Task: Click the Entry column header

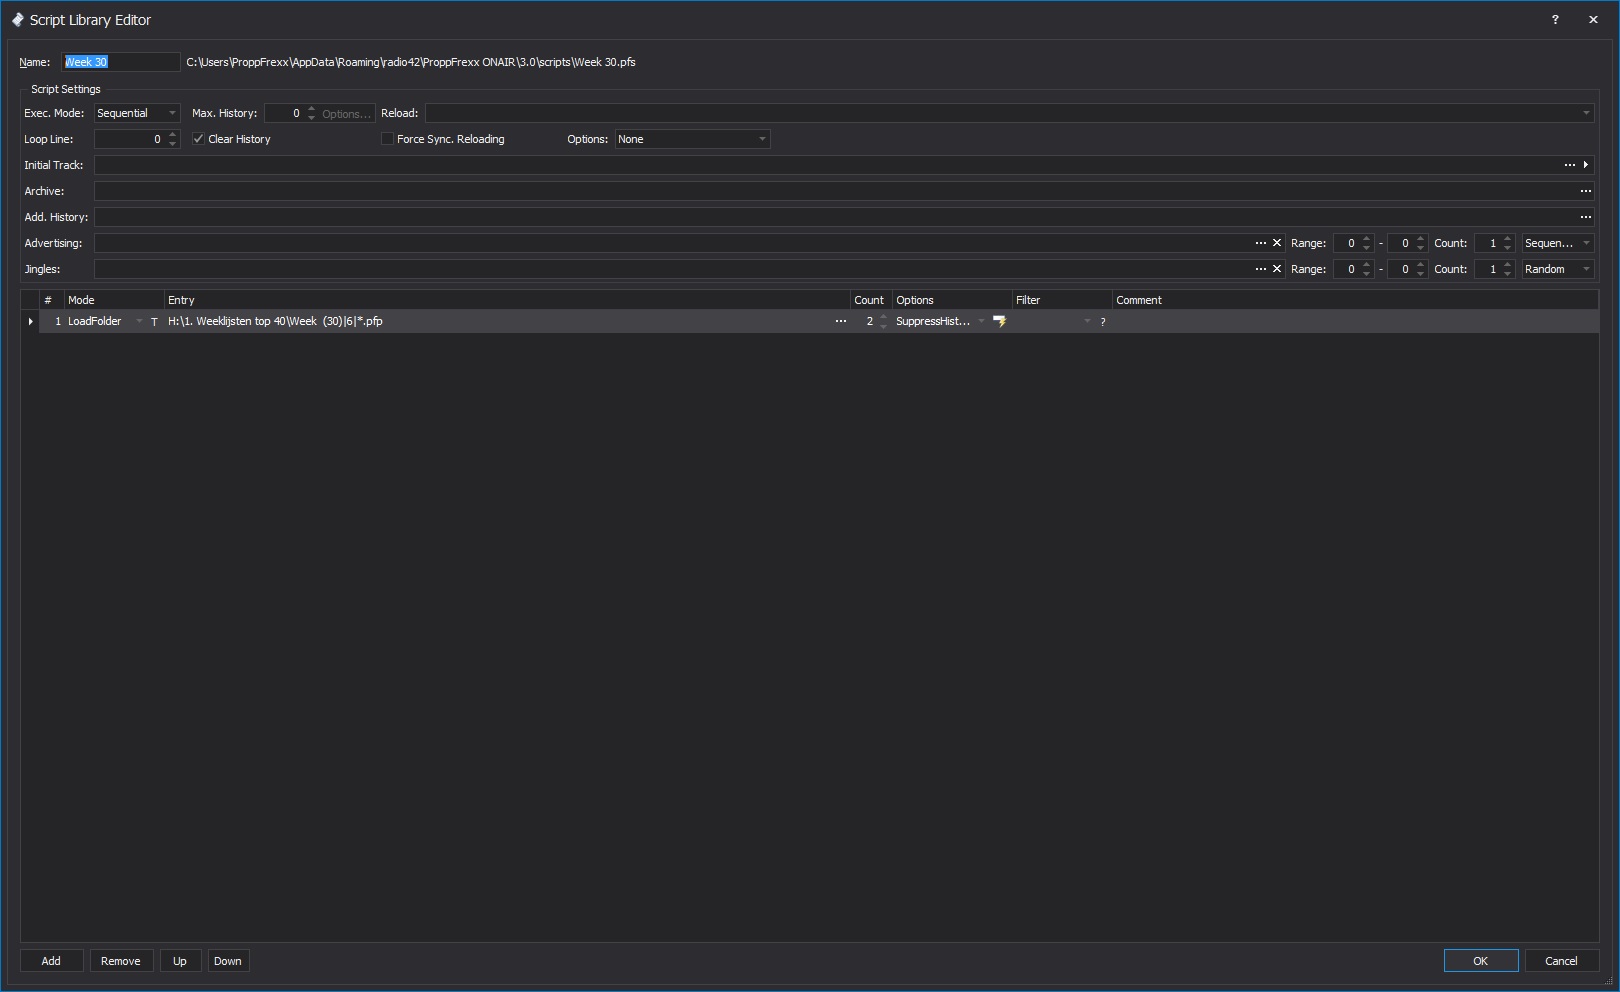Action: point(506,300)
